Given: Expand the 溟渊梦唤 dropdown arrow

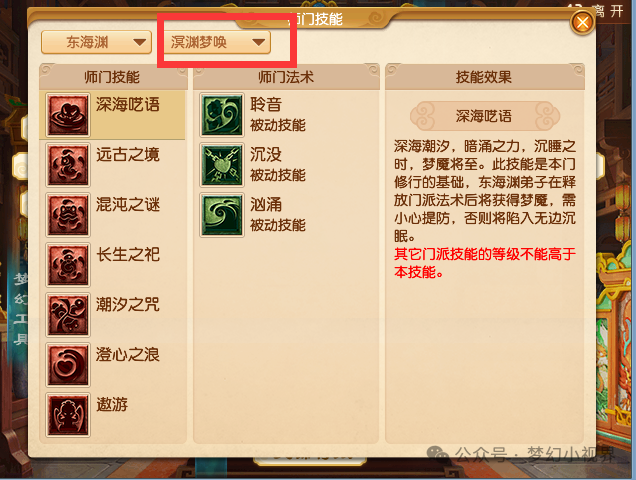Looking at the screenshot, I should point(258,42).
